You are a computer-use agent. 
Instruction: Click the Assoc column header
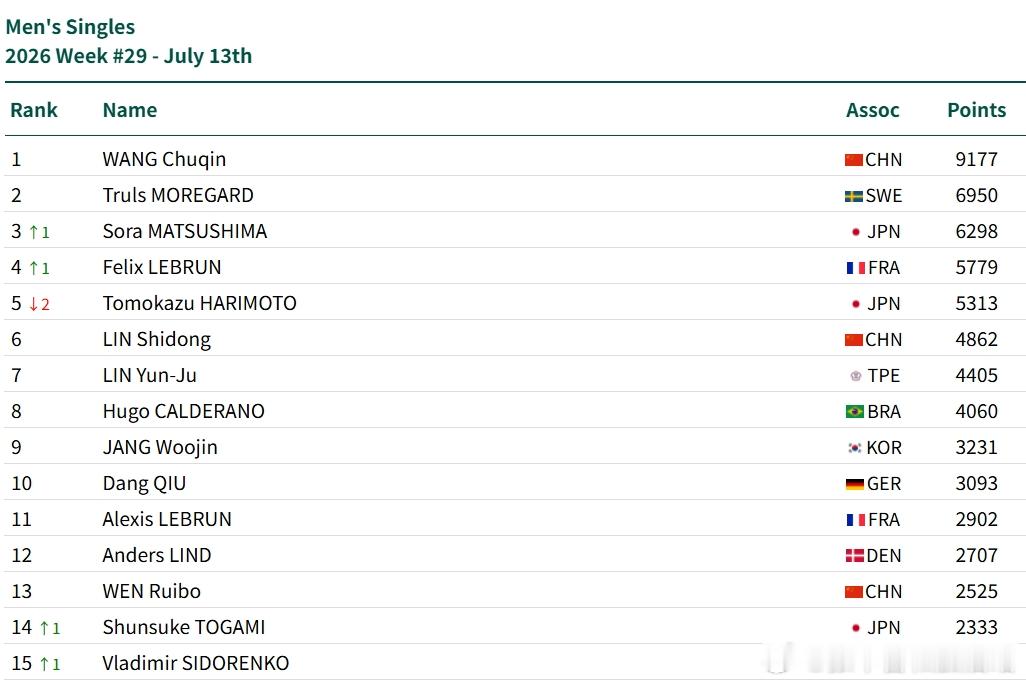(x=872, y=110)
